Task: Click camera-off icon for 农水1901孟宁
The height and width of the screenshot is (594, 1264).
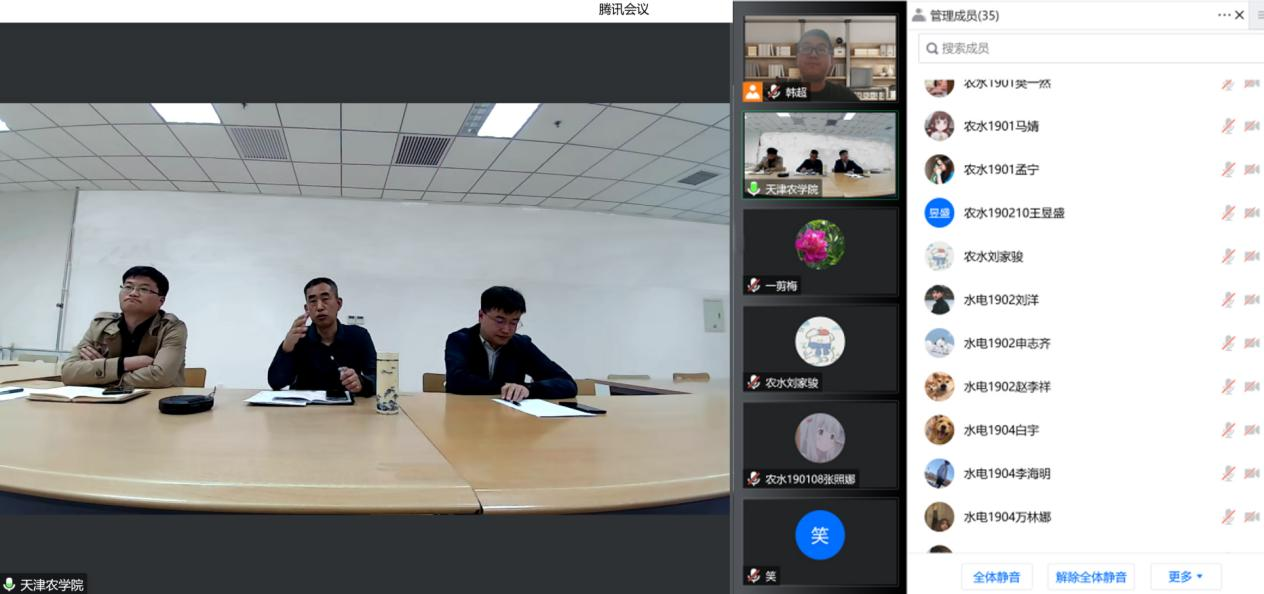Action: pos(1251,170)
